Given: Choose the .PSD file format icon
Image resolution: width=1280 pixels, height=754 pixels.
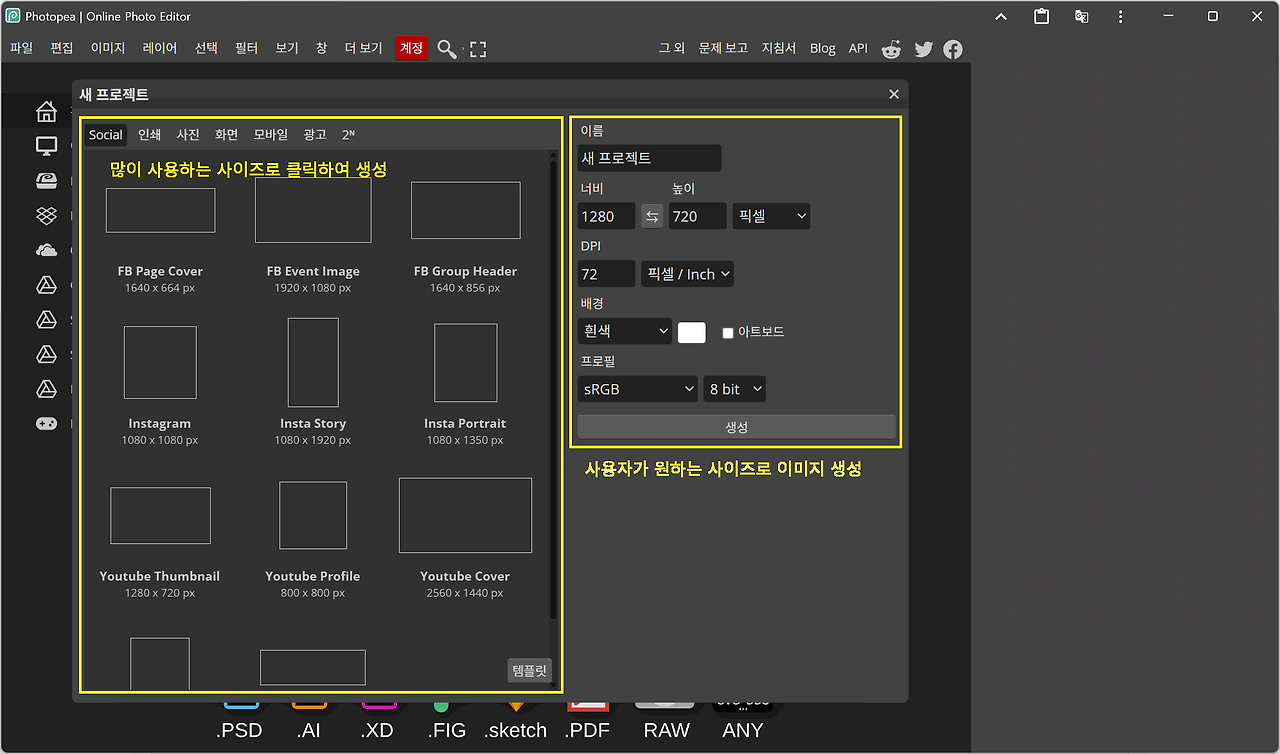Looking at the screenshot, I should click(240, 722).
